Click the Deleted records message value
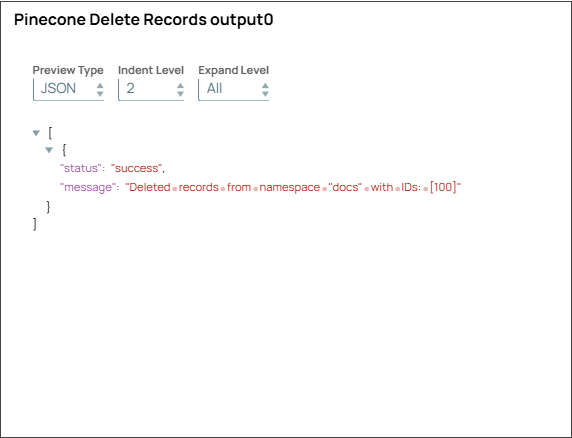572x438 pixels. point(293,187)
